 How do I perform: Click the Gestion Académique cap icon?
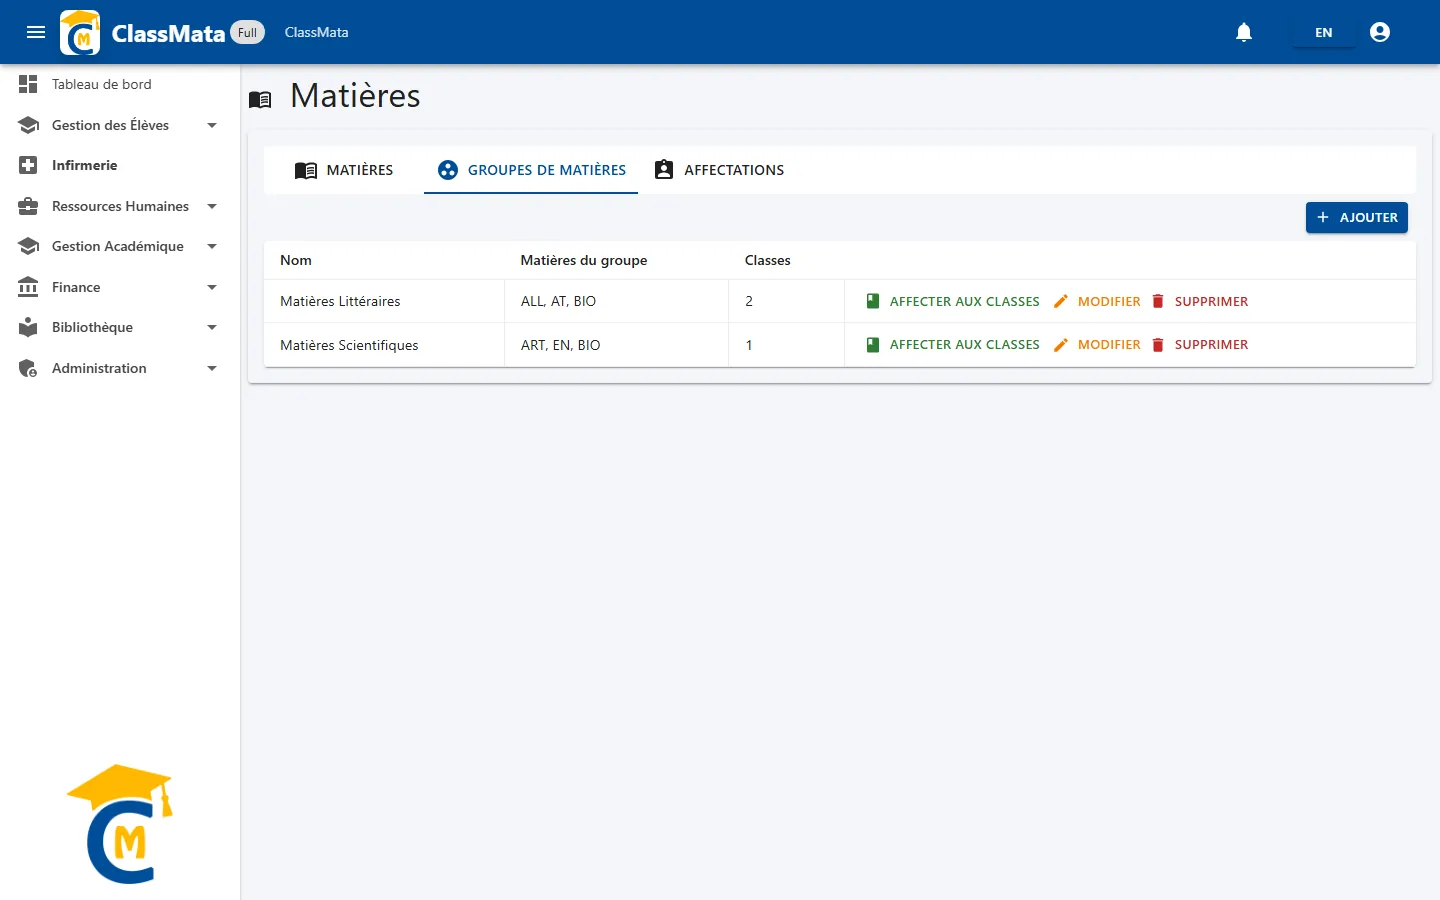point(28,246)
